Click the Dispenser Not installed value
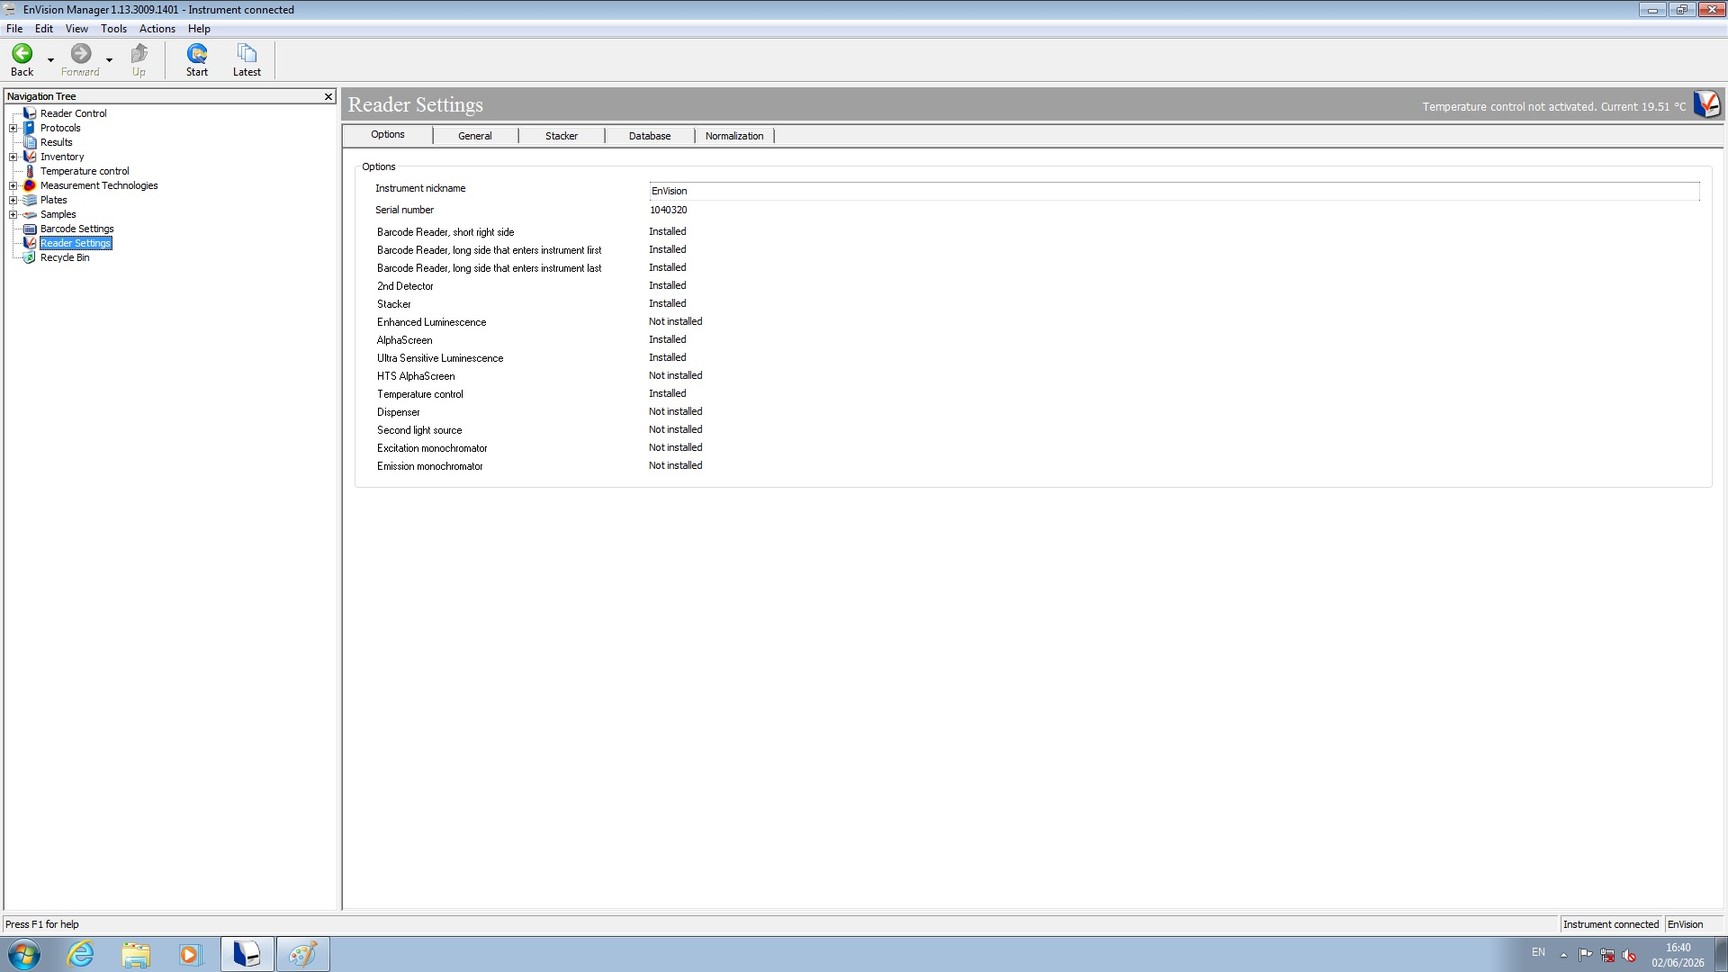Viewport: 1728px width, 972px height. click(675, 412)
